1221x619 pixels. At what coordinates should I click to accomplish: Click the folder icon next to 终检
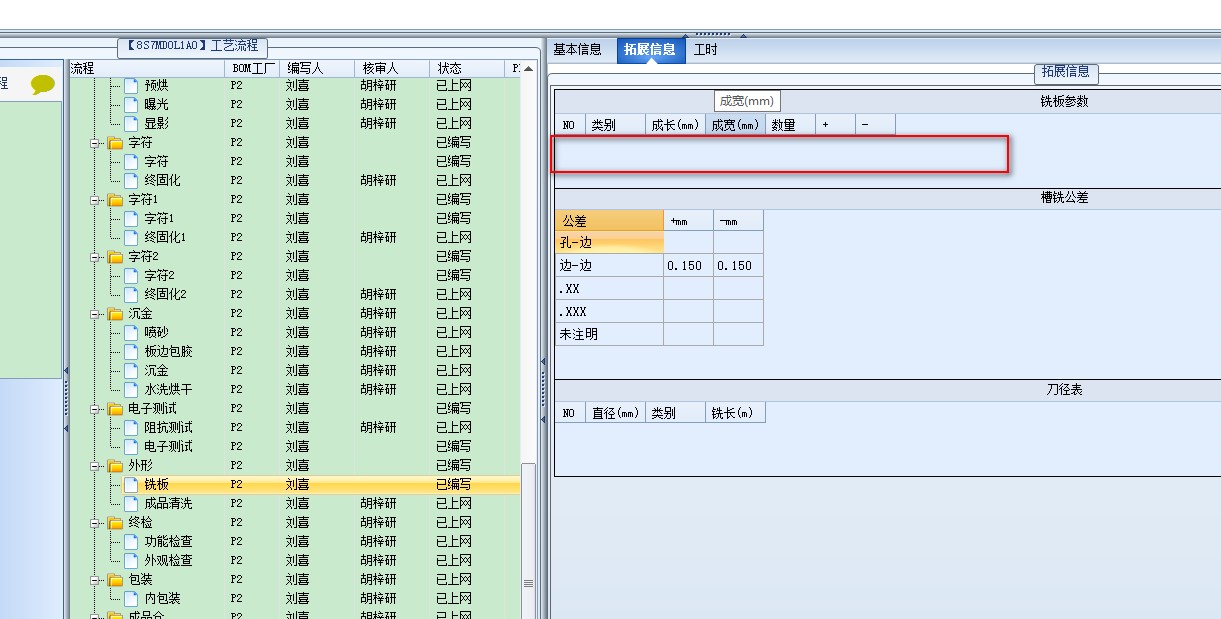point(115,523)
